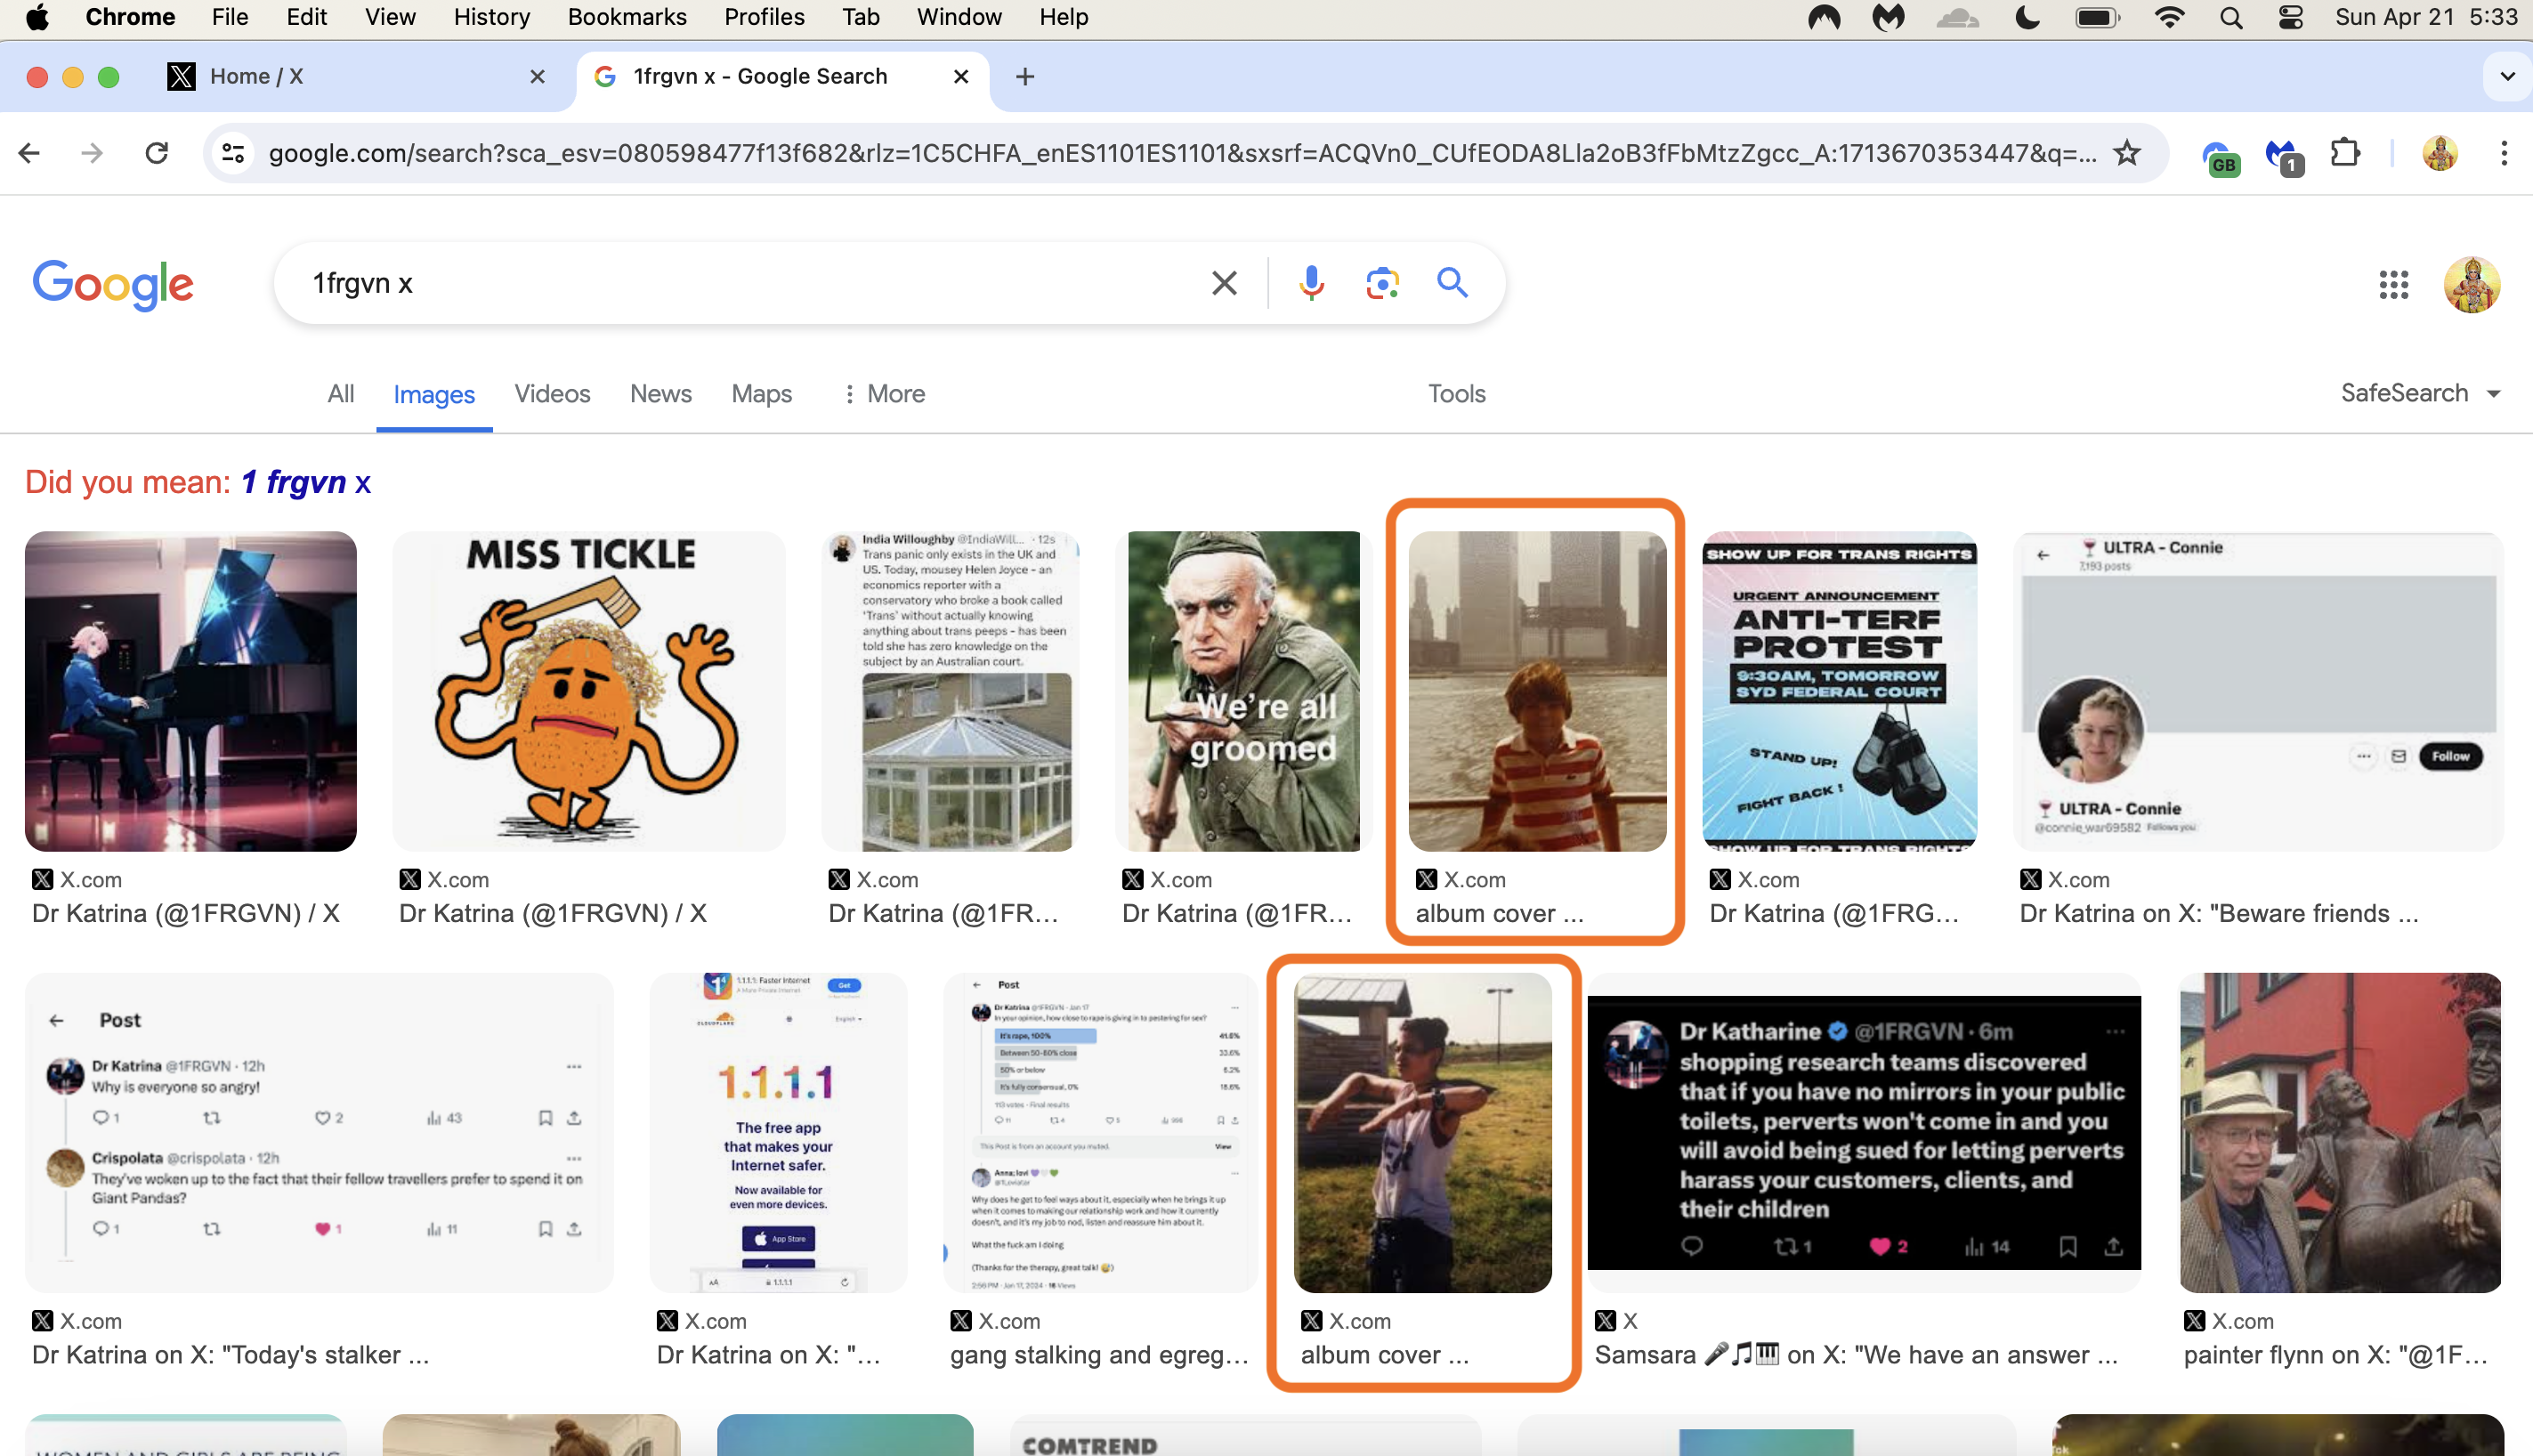Select the News results tab
Screen dimensions: 2533x1456
click(660, 393)
